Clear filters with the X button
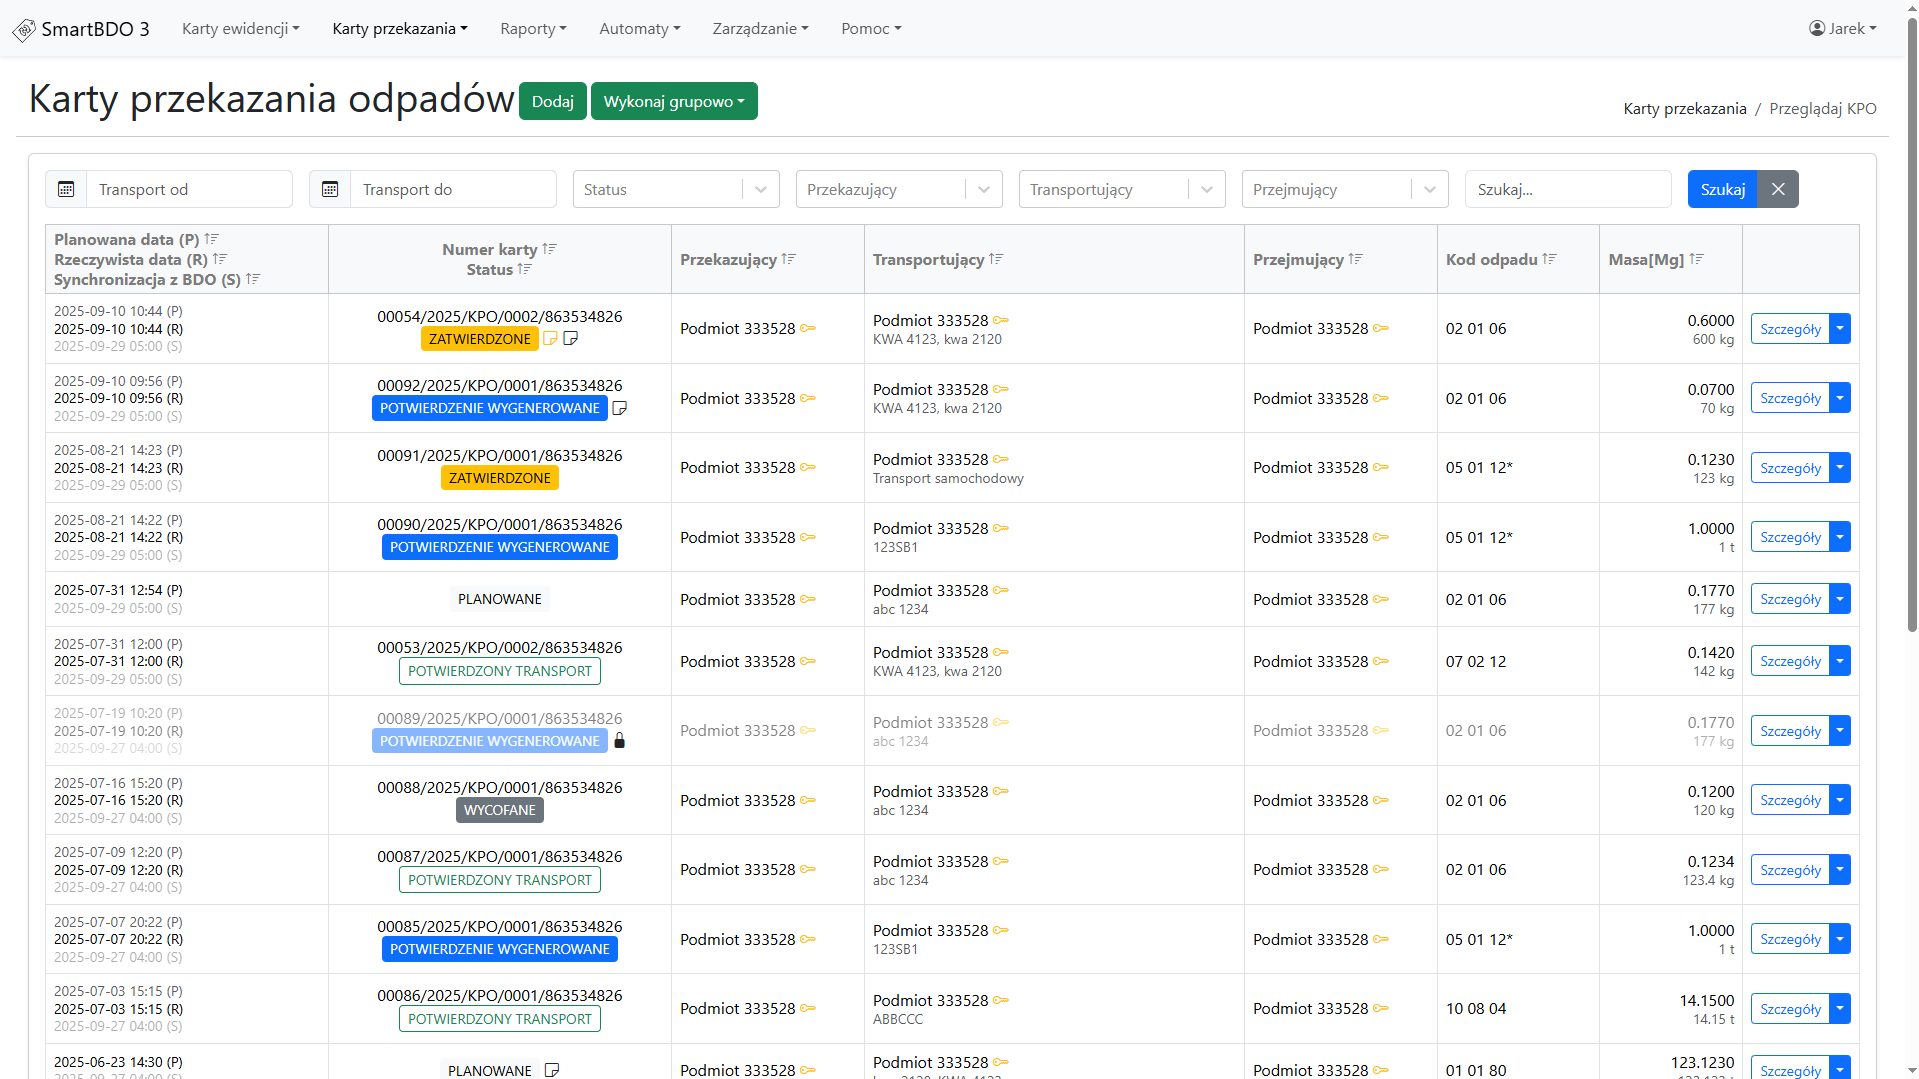The image size is (1919, 1079). (x=1777, y=189)
